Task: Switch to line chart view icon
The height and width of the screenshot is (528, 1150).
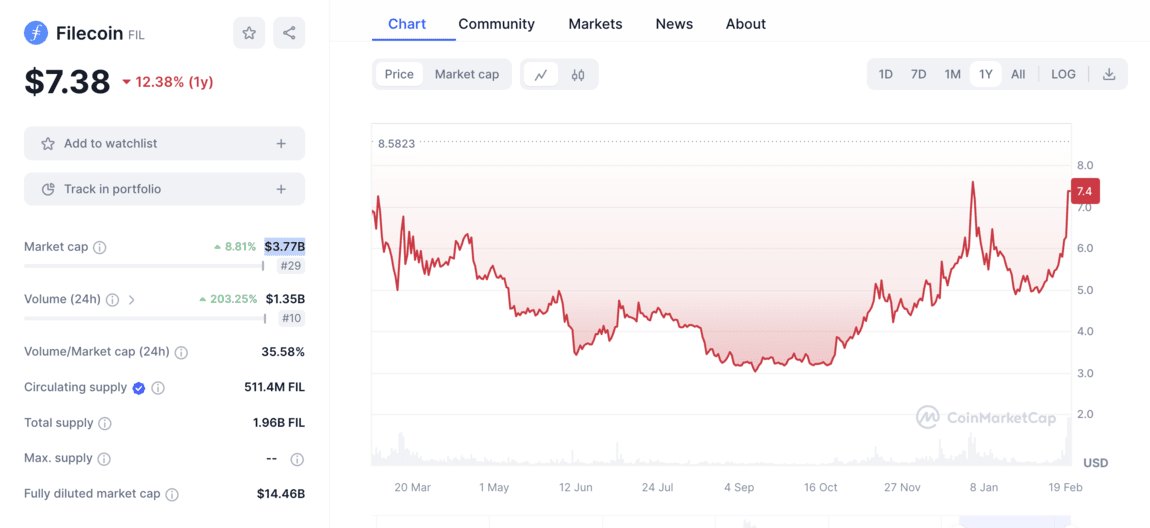Action: click(541, 74)
